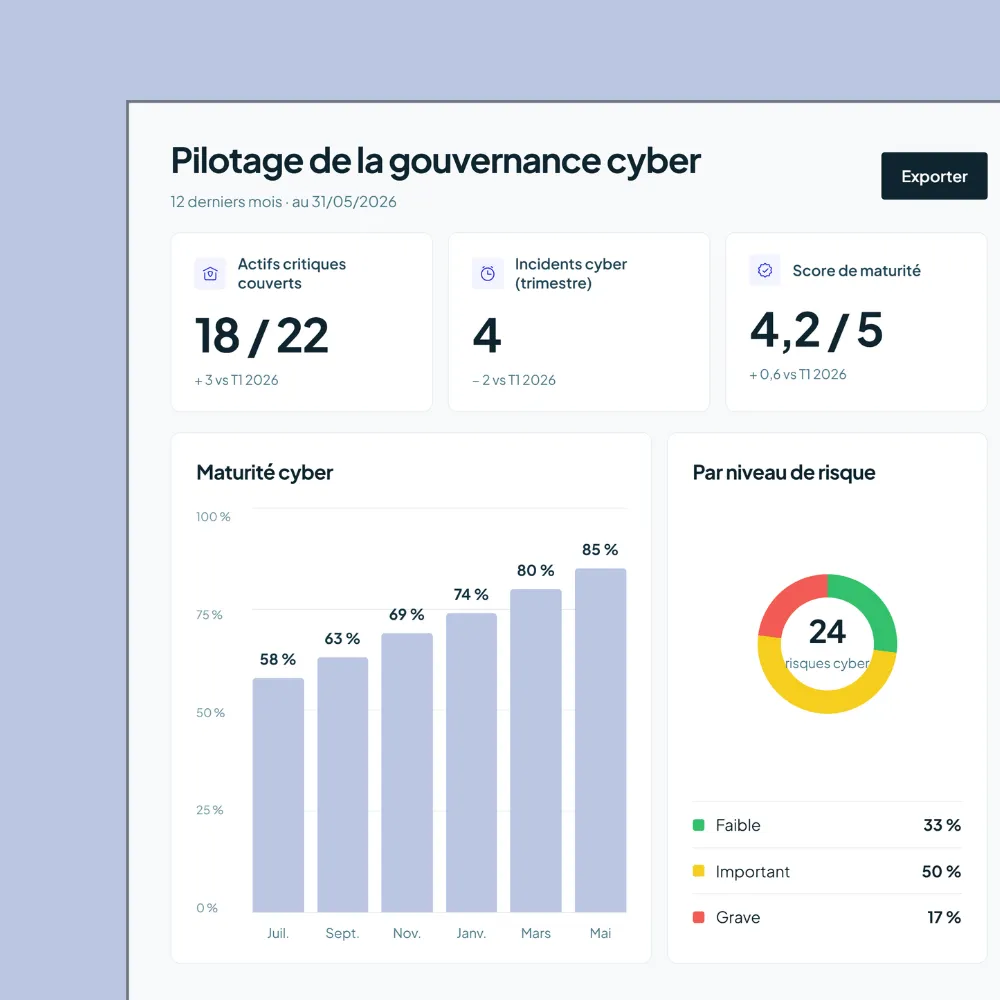Click the 'Score de maturité' label

tap(857, 270)
